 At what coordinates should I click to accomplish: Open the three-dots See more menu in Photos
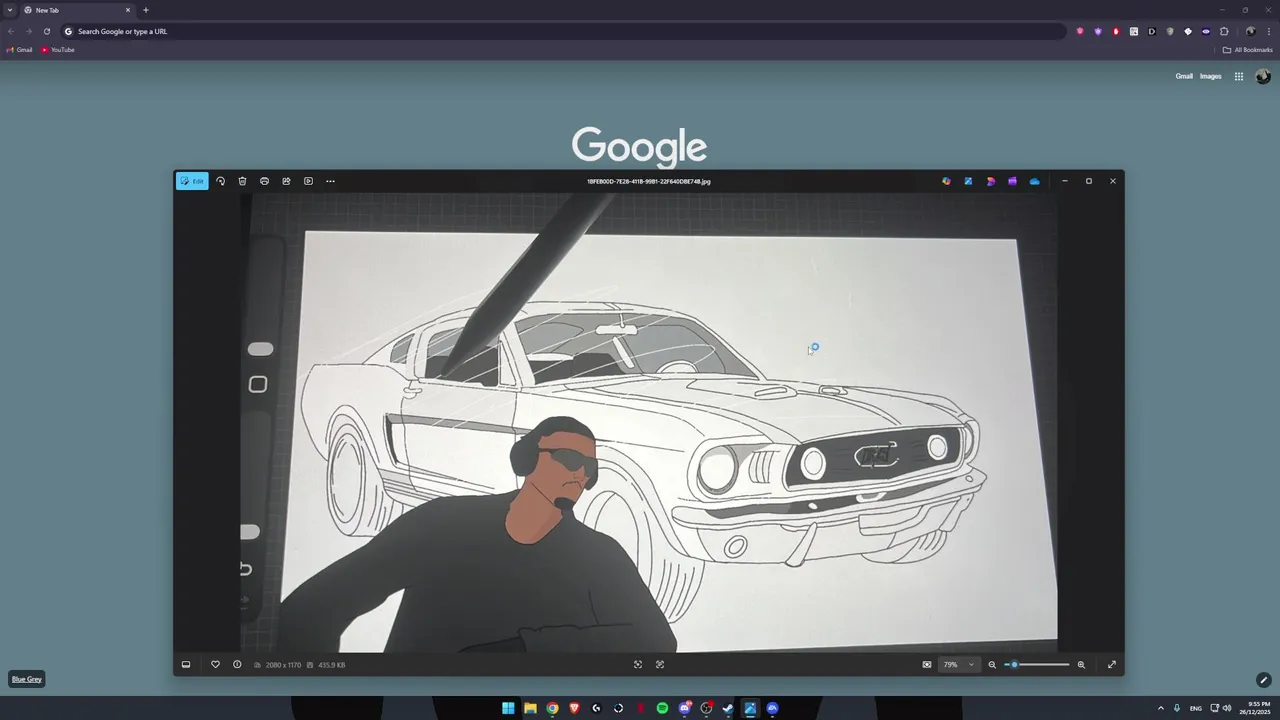(330, 181)
